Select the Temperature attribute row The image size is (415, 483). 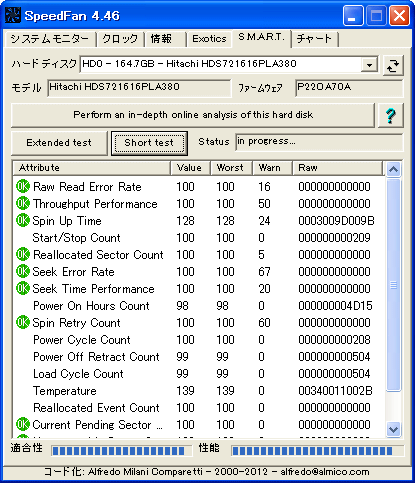pos(199,391)
